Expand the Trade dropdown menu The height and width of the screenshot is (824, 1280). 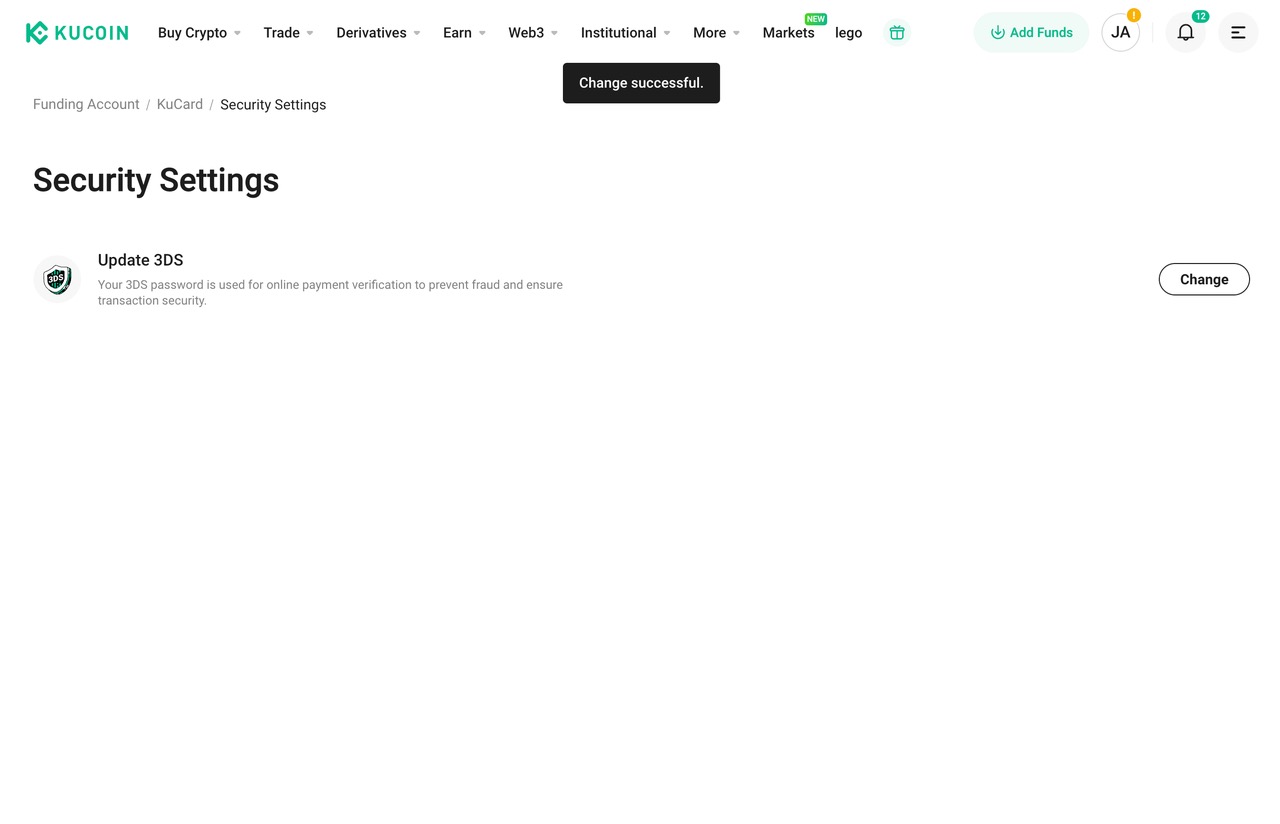(288, 33)
